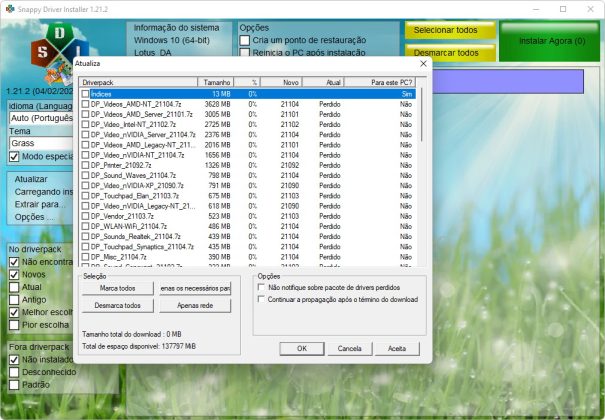The width and height of the screenshot is (605, 420).
Task: Click the 'Apenas rede' button
Action: (195, 305)
